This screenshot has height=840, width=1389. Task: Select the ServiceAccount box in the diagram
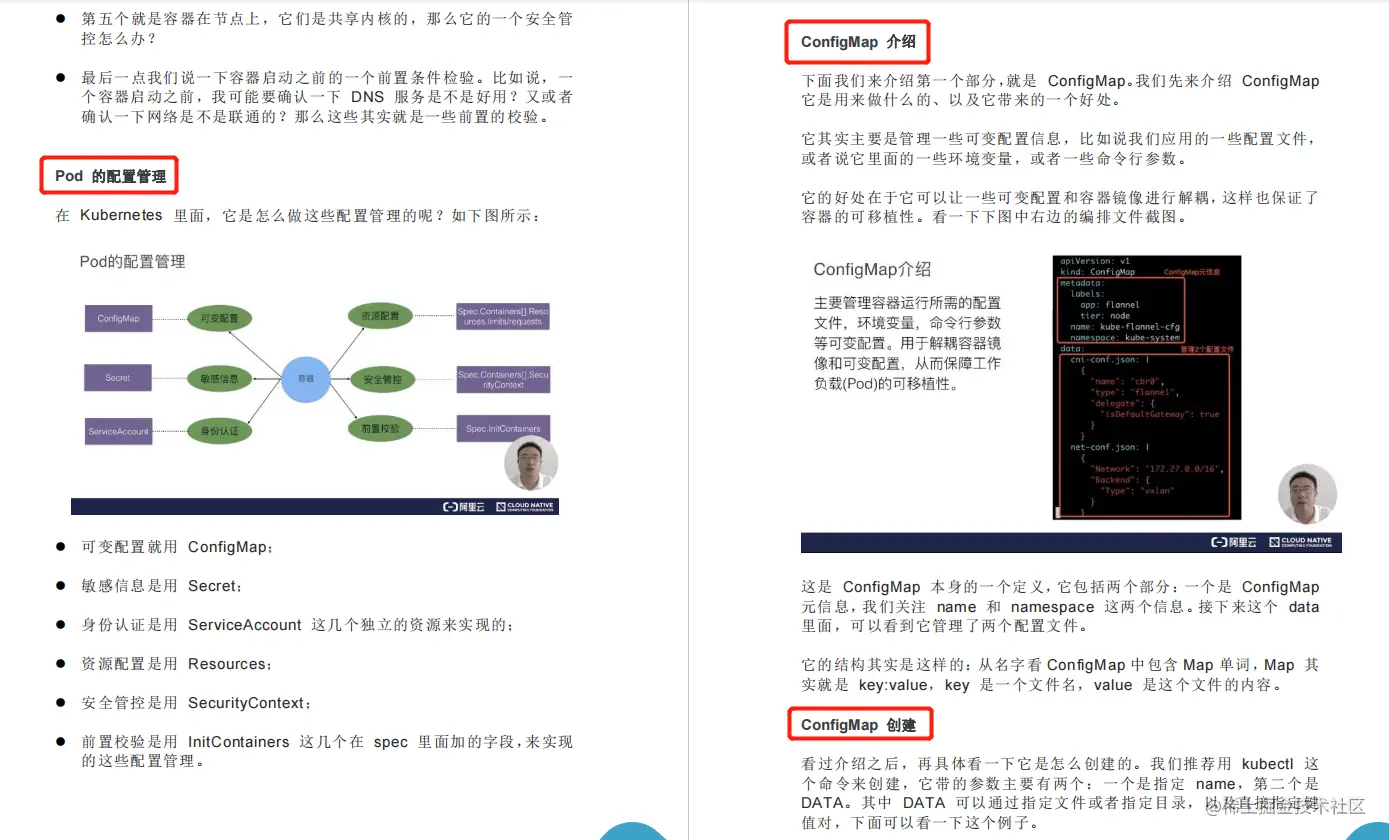(x=118, y=431)
